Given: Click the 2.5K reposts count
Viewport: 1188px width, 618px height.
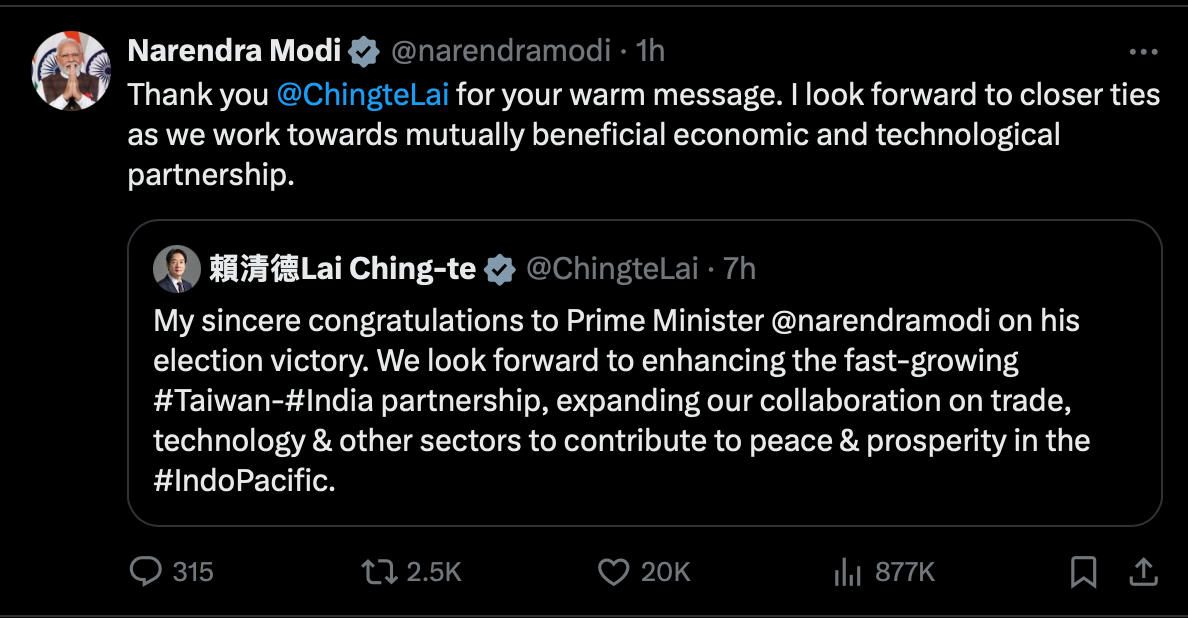Looking at the screenshot, I should coord(434,572).
